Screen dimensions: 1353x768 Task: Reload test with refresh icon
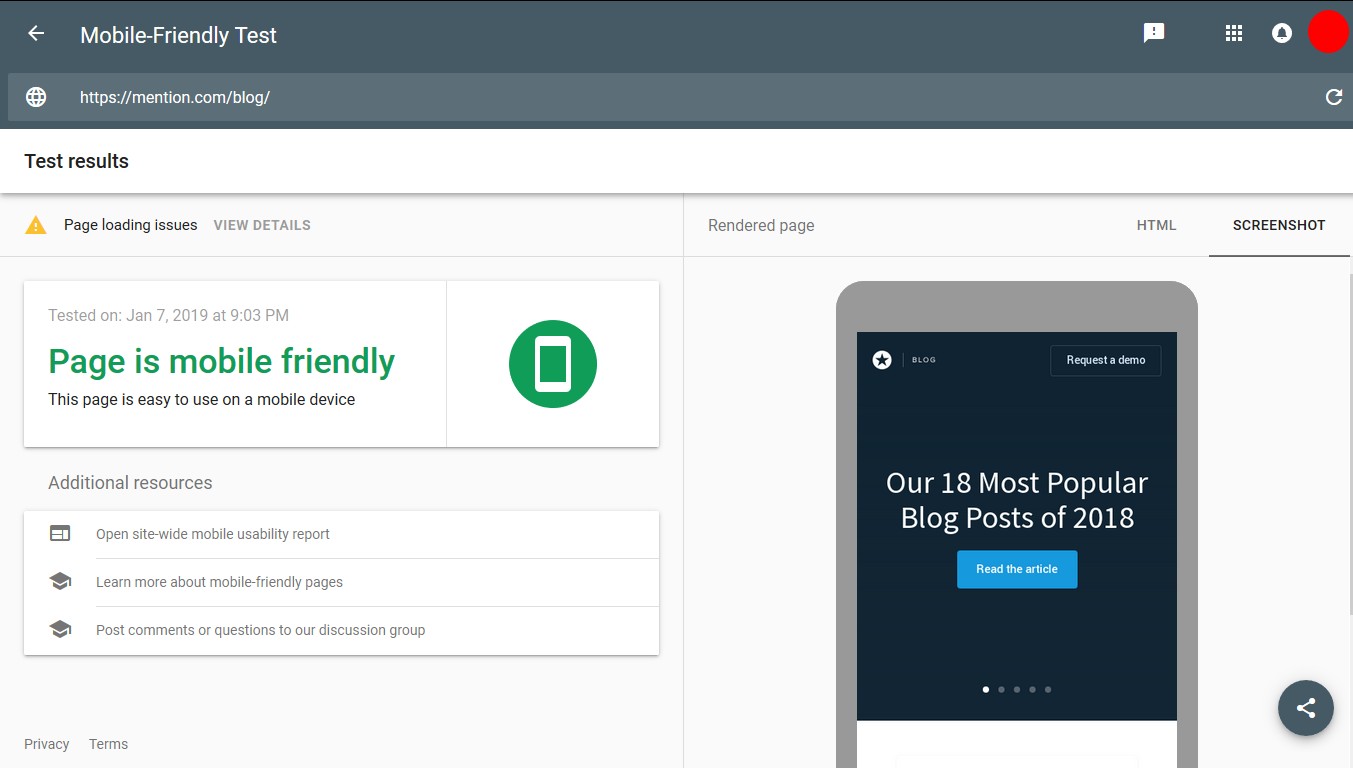(1333, 97)
